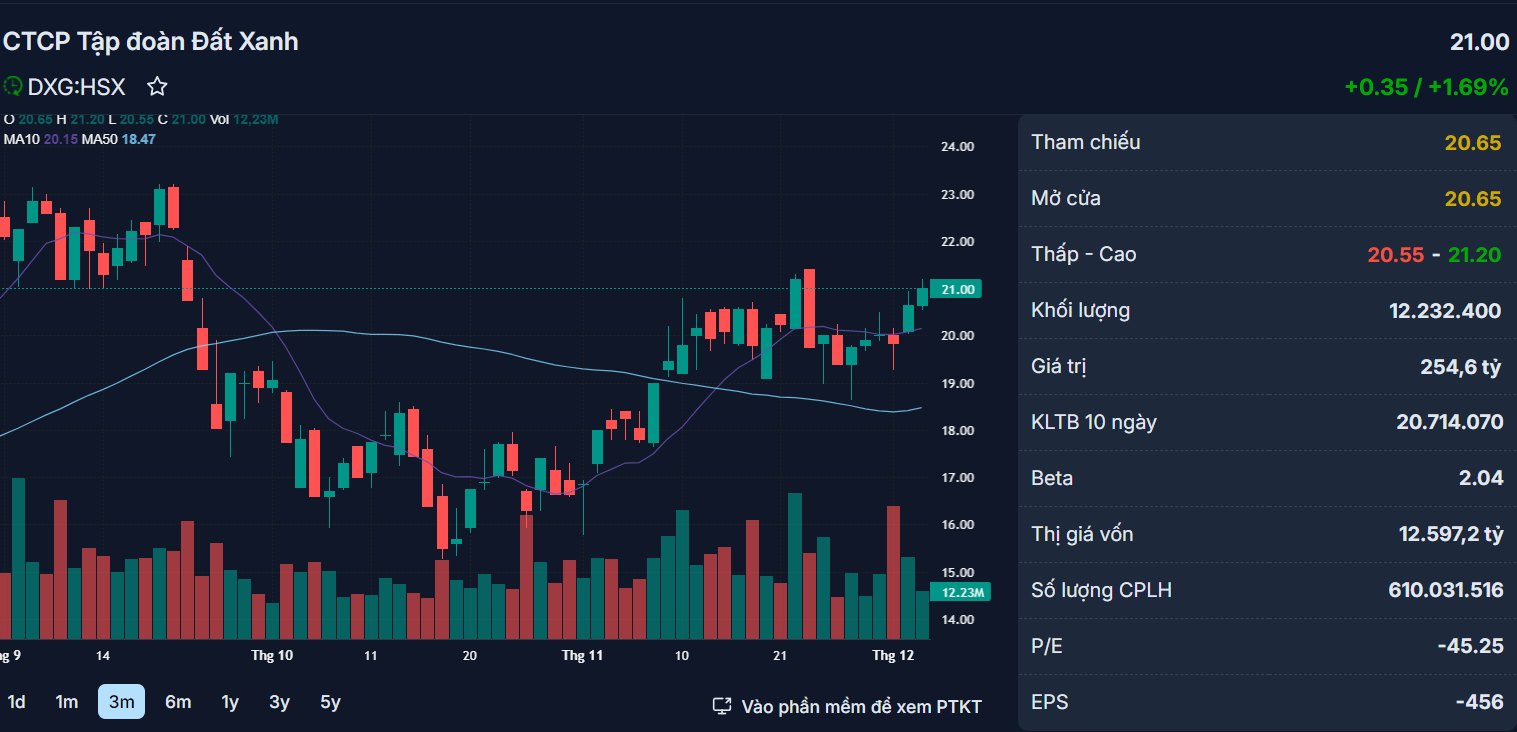Show the 1y chart range
Viewport: 1517px width, 732px height.
pos(230,702)
